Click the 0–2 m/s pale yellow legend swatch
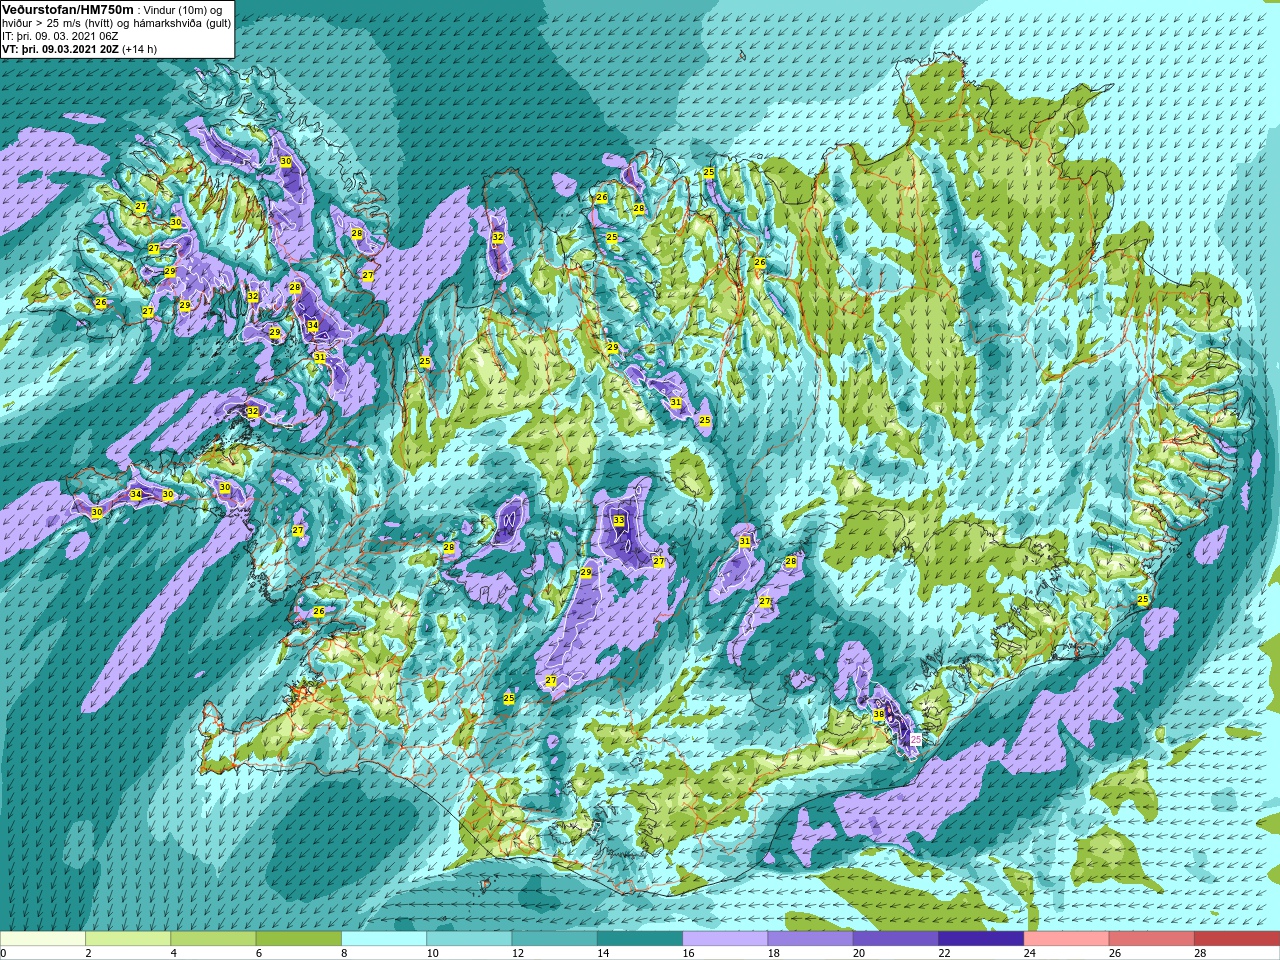 pos(43,939)
